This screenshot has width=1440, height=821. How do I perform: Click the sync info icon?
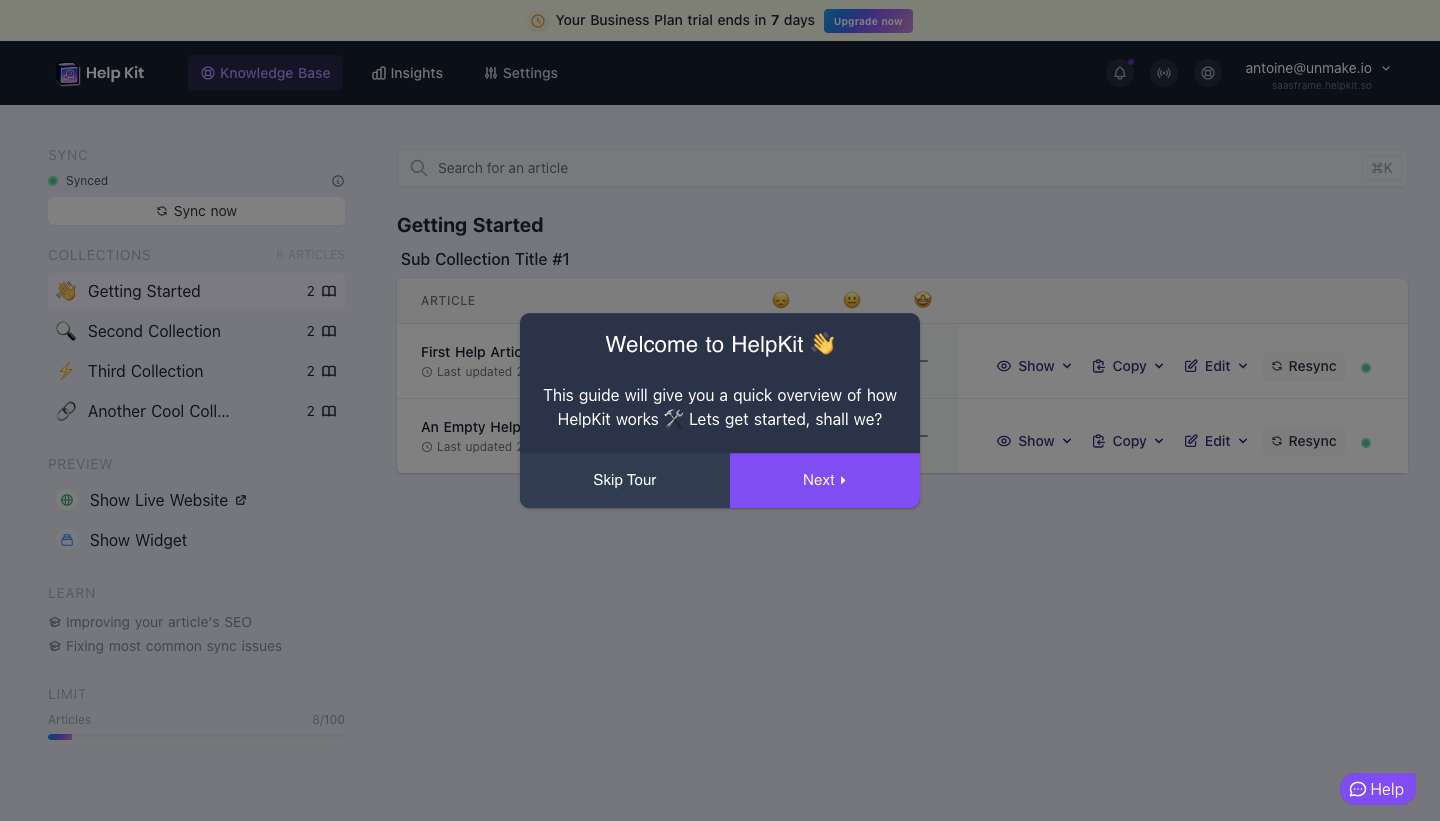tap(338, 181)
